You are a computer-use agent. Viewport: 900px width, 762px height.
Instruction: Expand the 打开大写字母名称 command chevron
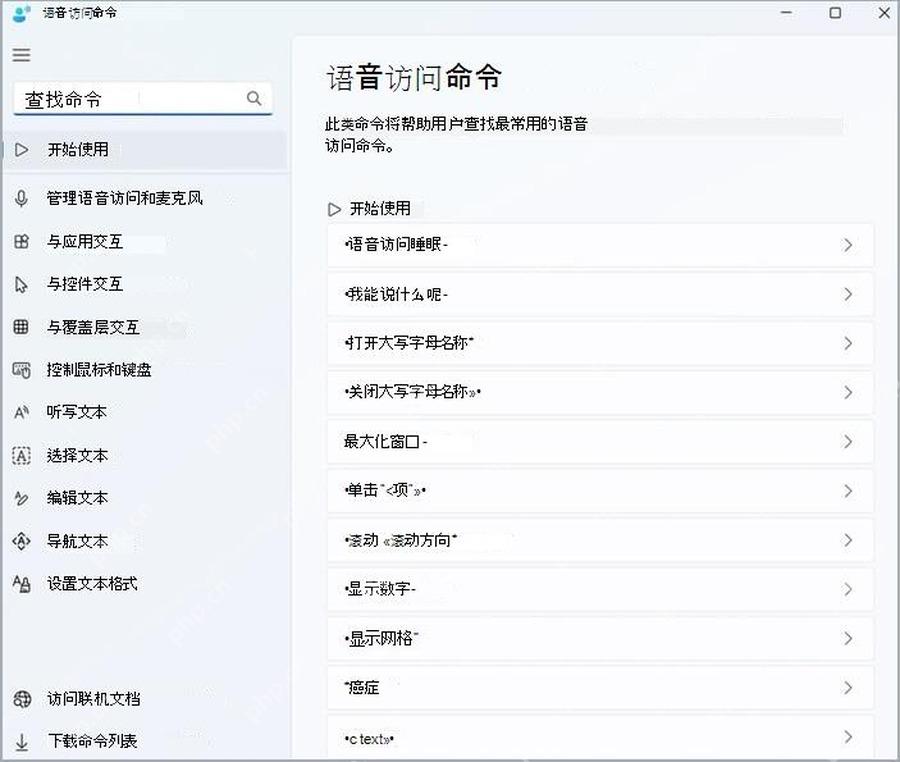848,343
